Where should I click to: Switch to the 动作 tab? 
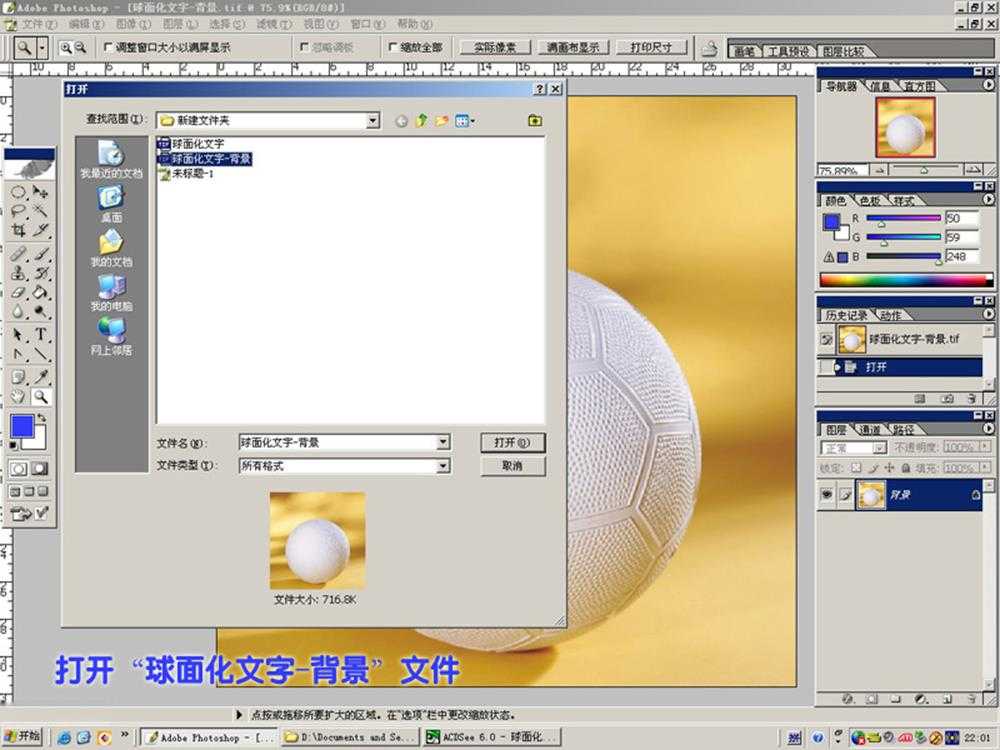tap(890, 315)
